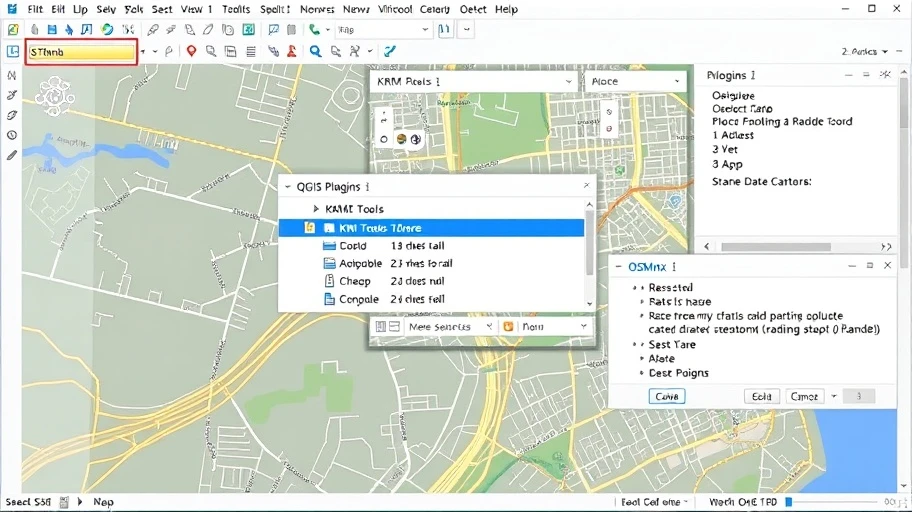Open the Celerly menu
This screenshot has width=912, height=512.
[x=434, y=9]
